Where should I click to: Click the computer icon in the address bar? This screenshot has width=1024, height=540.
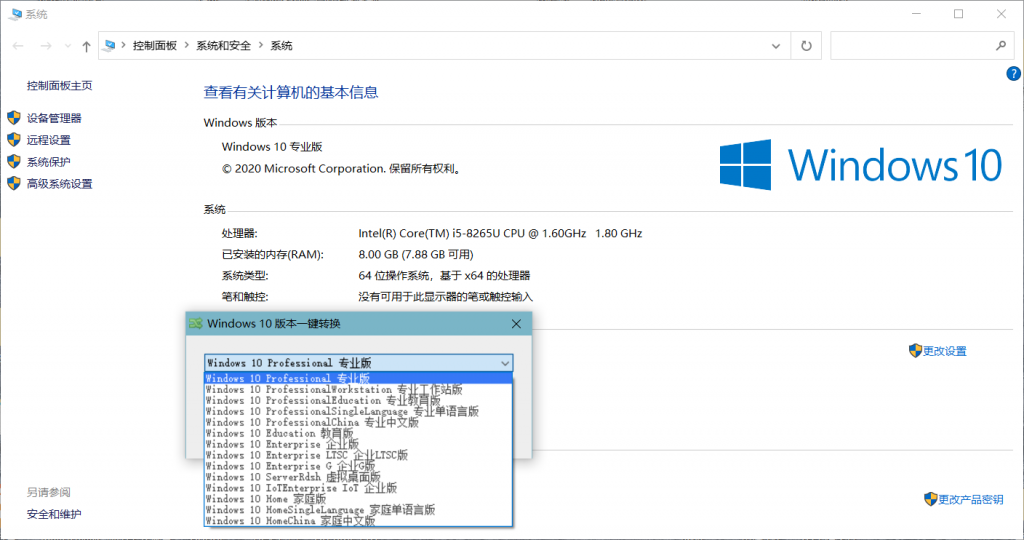click(110, 45)
